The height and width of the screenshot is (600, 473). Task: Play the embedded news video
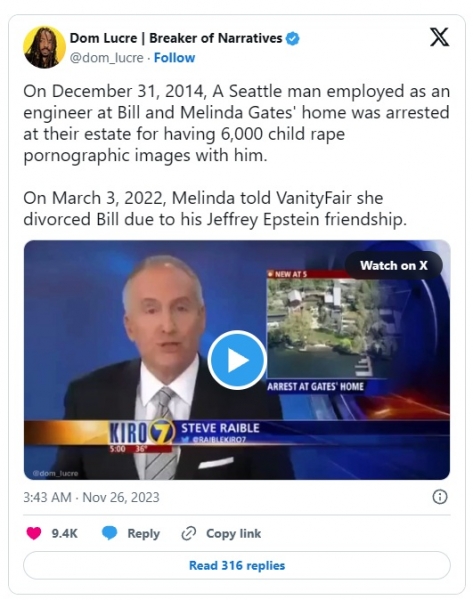[237, 360]
